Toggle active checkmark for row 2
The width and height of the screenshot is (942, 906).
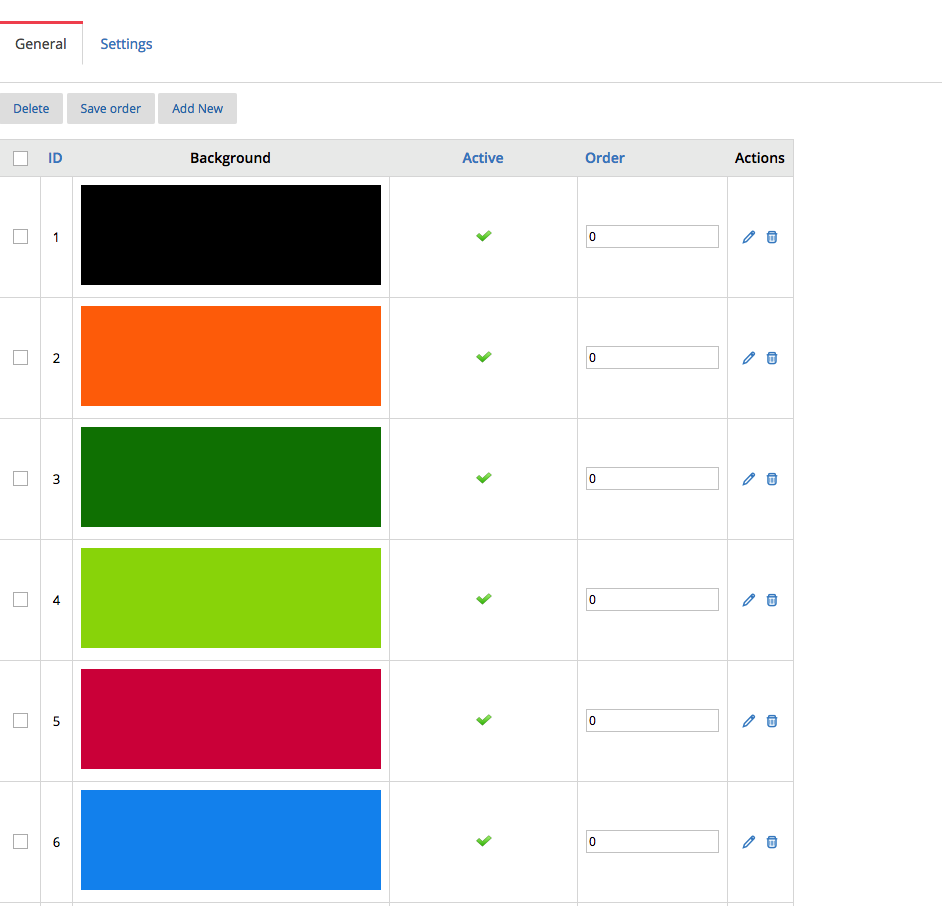[484, 357]
